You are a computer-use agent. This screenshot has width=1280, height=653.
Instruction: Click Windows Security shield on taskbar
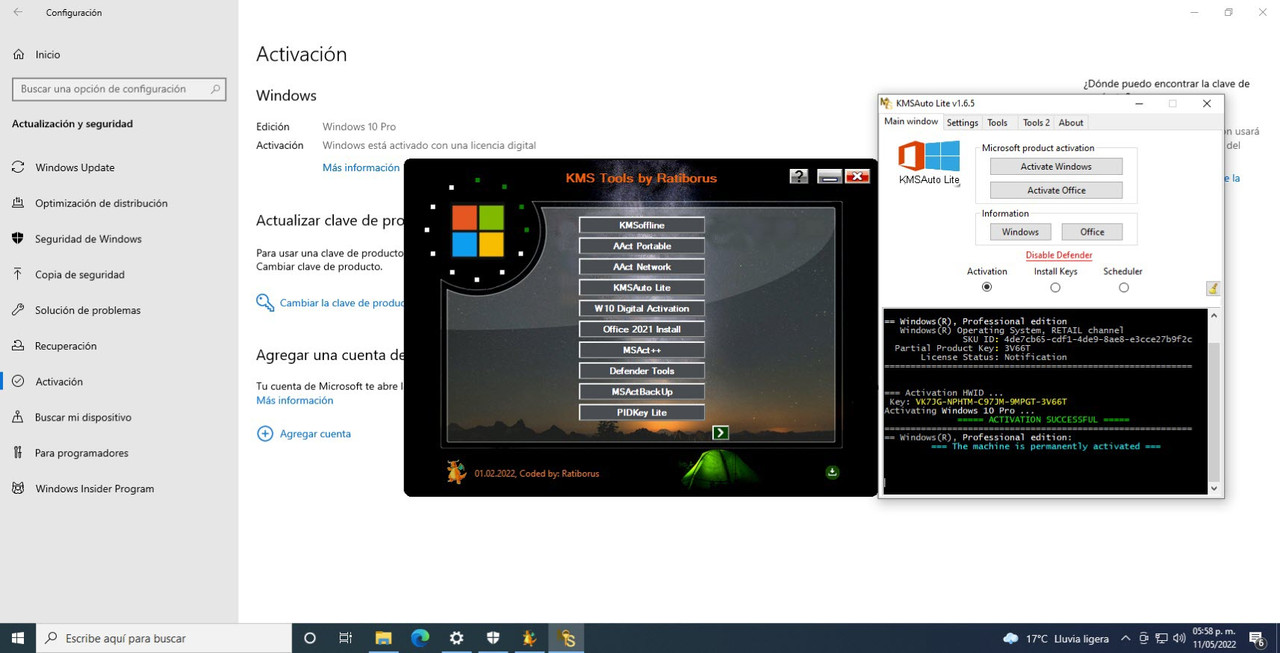[493, 638]
